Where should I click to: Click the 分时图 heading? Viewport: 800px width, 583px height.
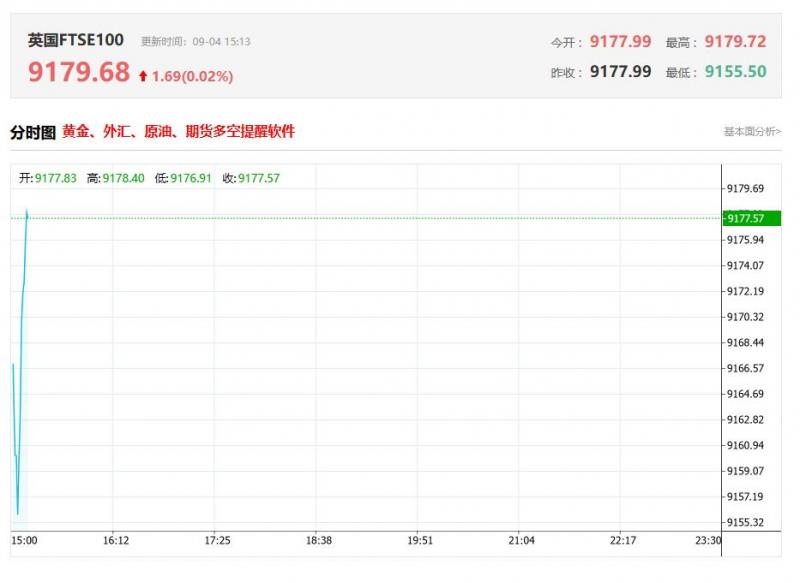coord(33,133)
